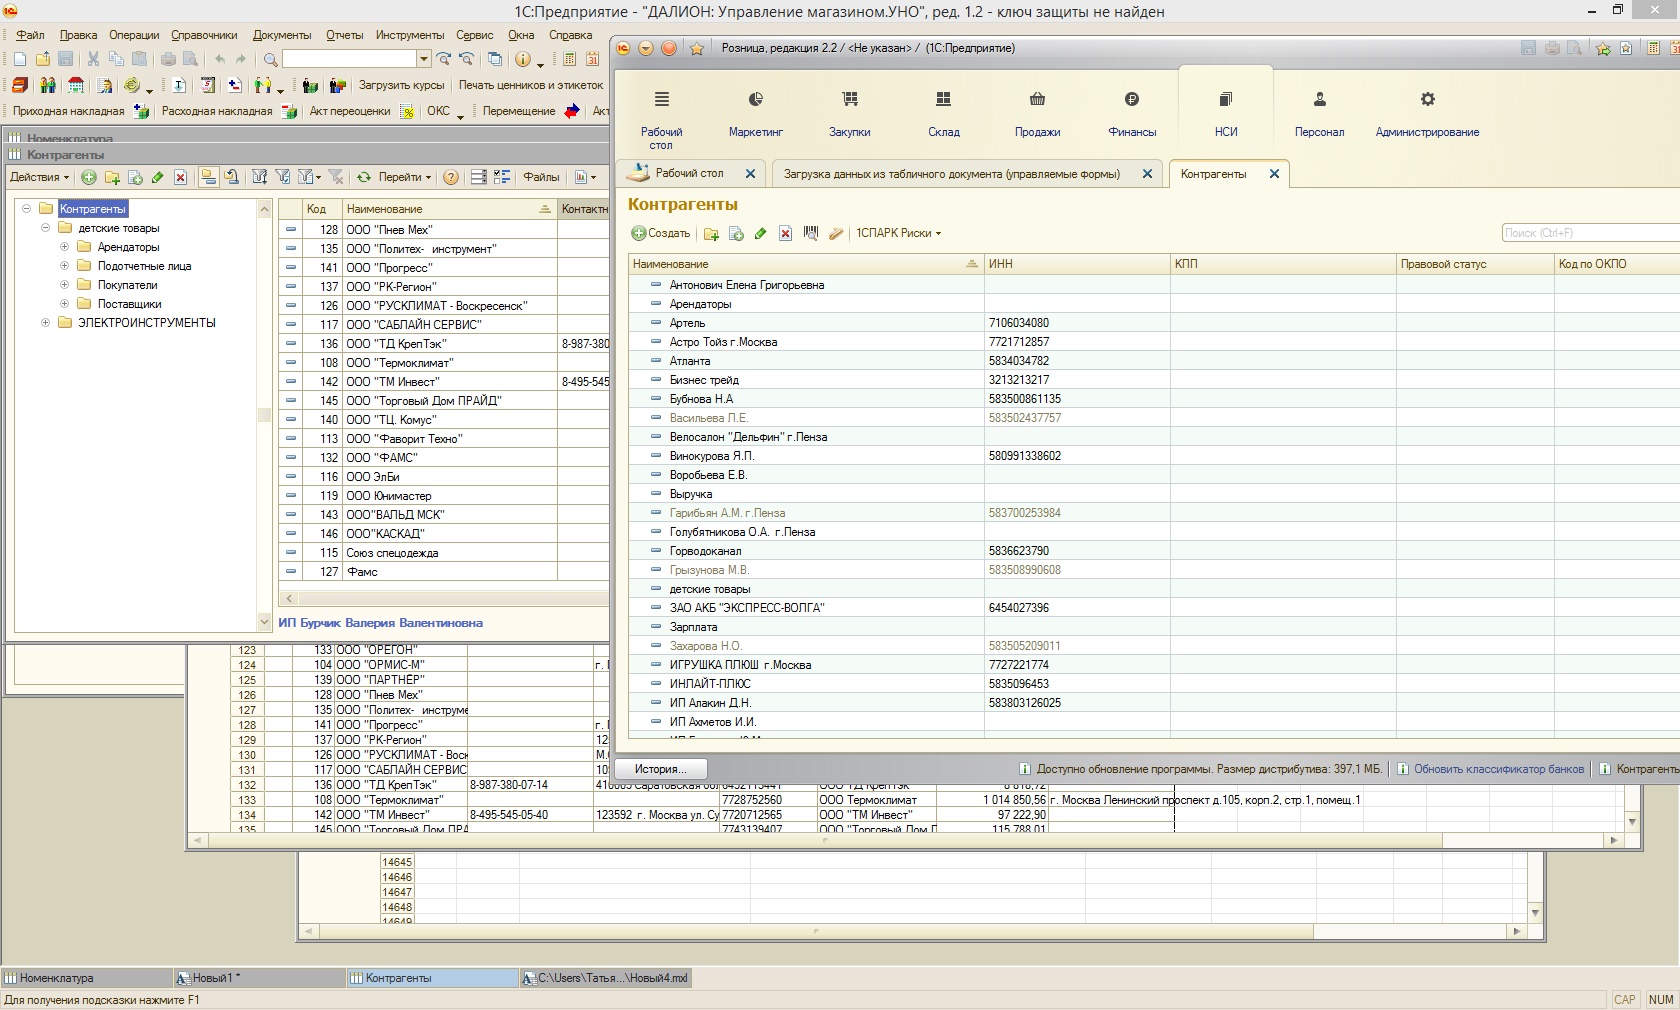Switch to Номенклатура window in bottom panel
The width and height of the screenshot is (1680, 1010).
tap(86, 978)
